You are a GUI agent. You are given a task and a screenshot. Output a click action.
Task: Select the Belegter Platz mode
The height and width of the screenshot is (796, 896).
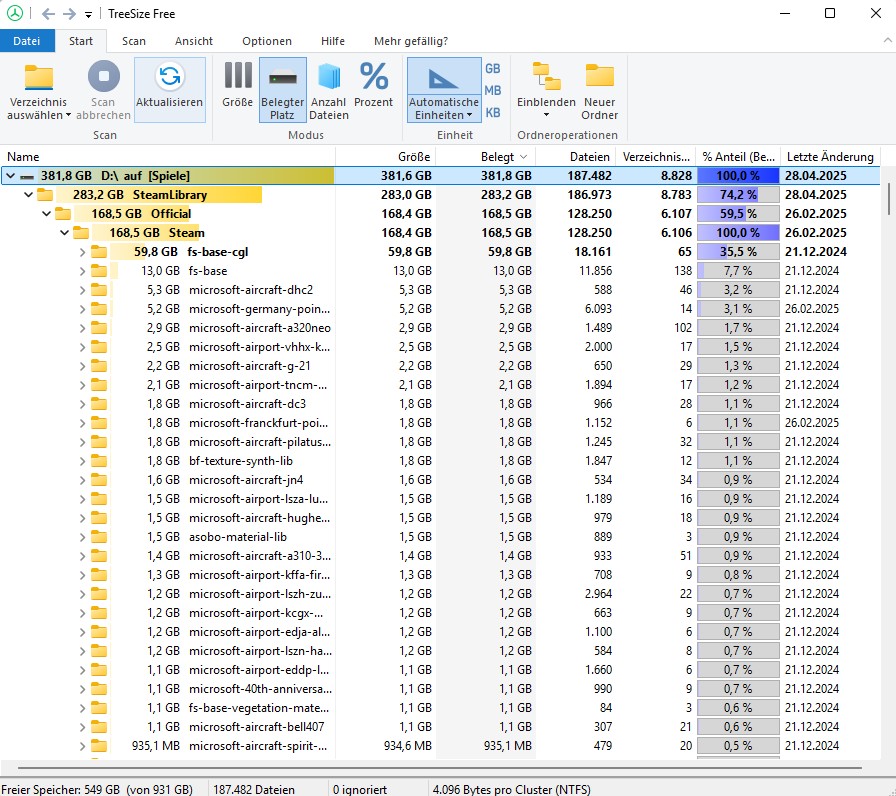coord(282,90)
